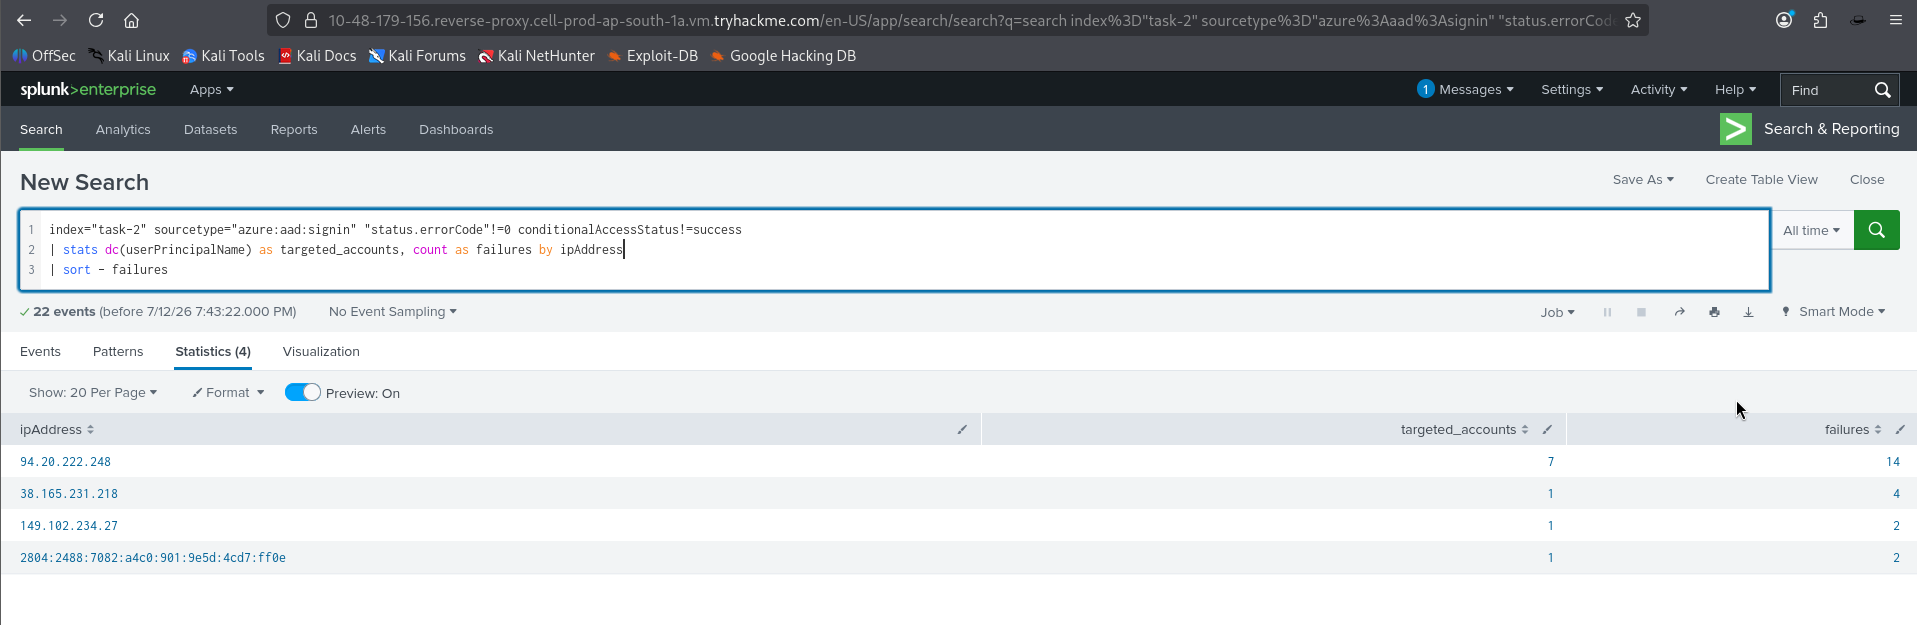Image resolution: width=1917 pixels, height=625 pixels.
Task: Click the print job results icon
Action: (1714, 312)
